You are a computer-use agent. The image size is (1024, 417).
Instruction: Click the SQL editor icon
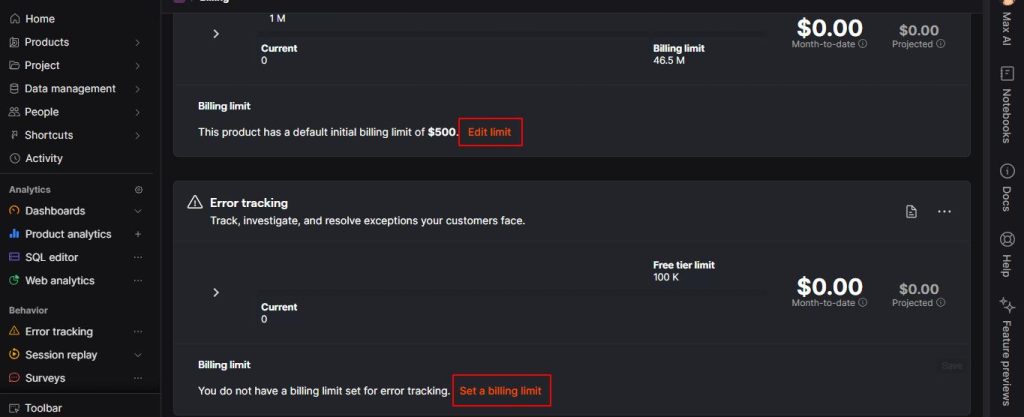click(14, 257)
